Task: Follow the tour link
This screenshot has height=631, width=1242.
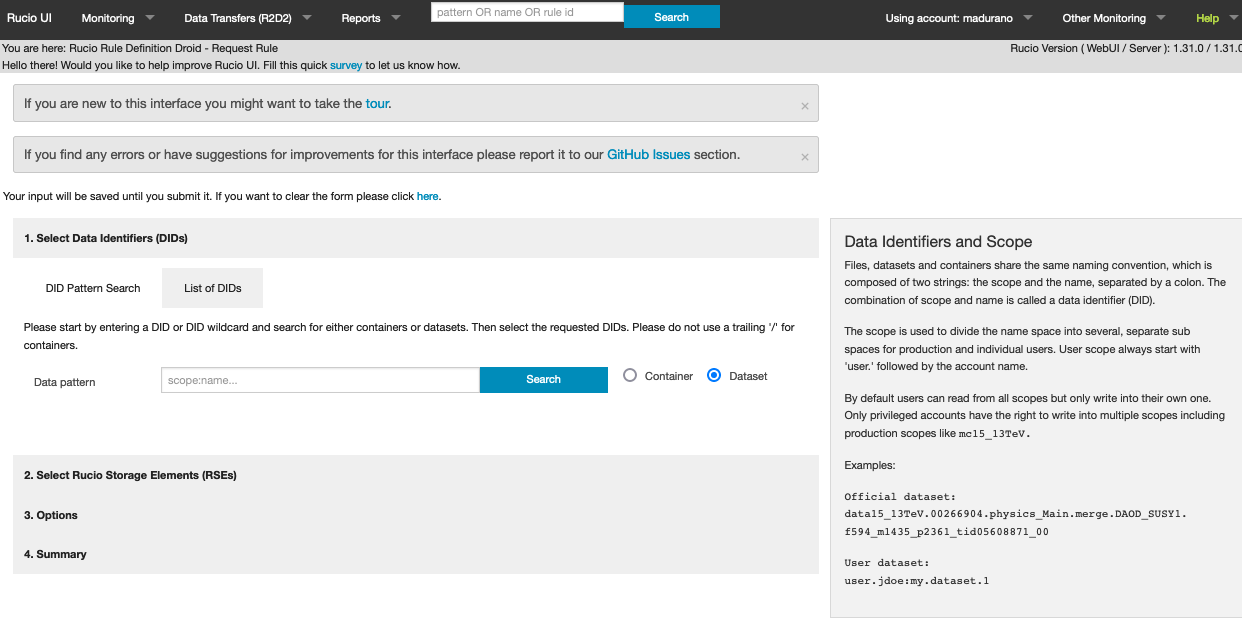Action: click(x=377, y=103)
